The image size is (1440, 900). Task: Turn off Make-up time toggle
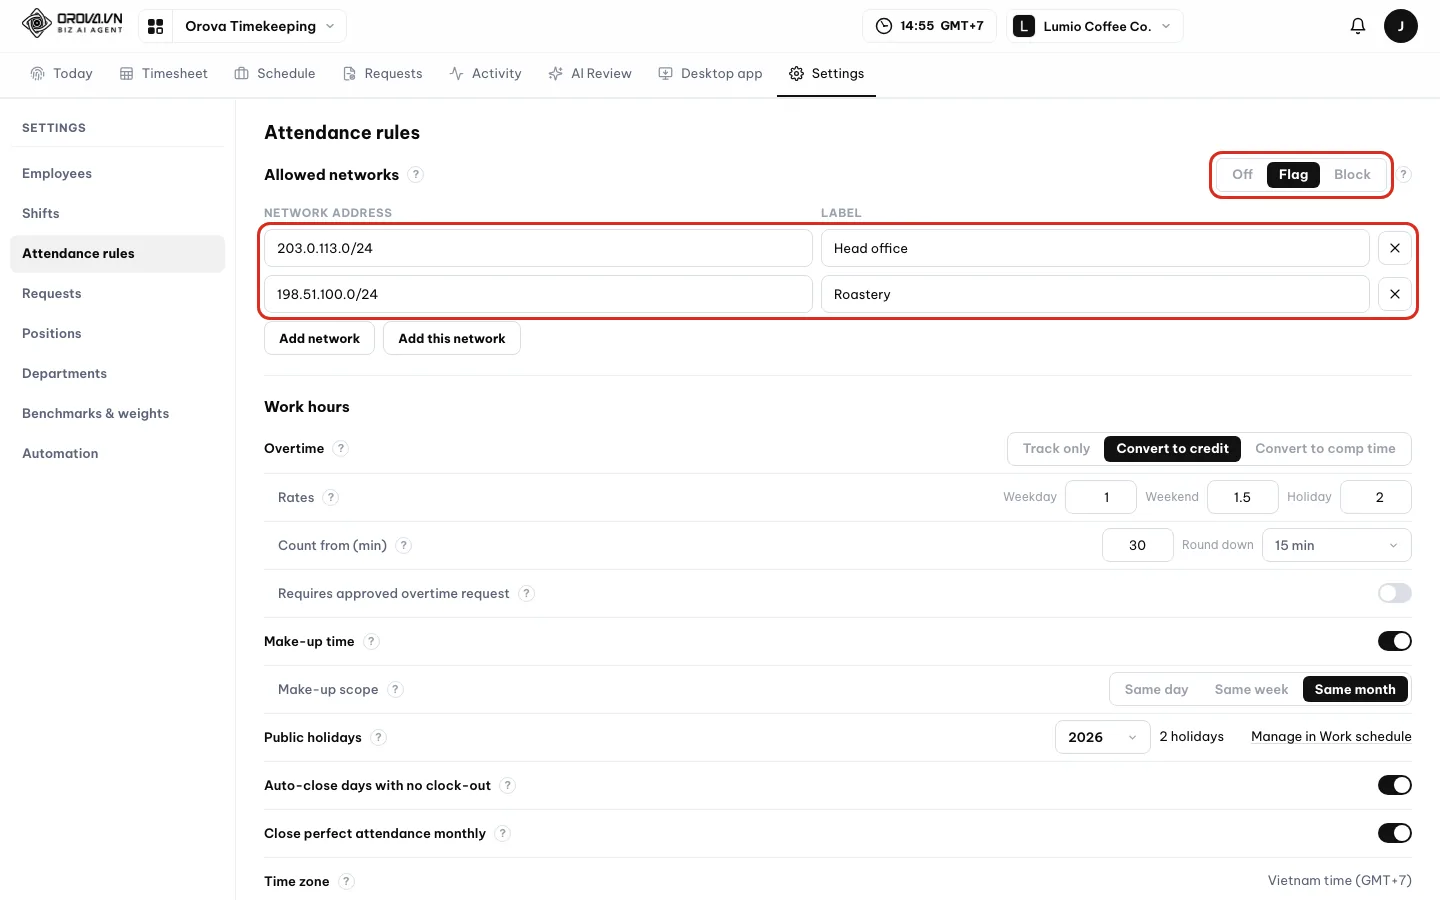pyautogui.click(x=1394, y=641)
